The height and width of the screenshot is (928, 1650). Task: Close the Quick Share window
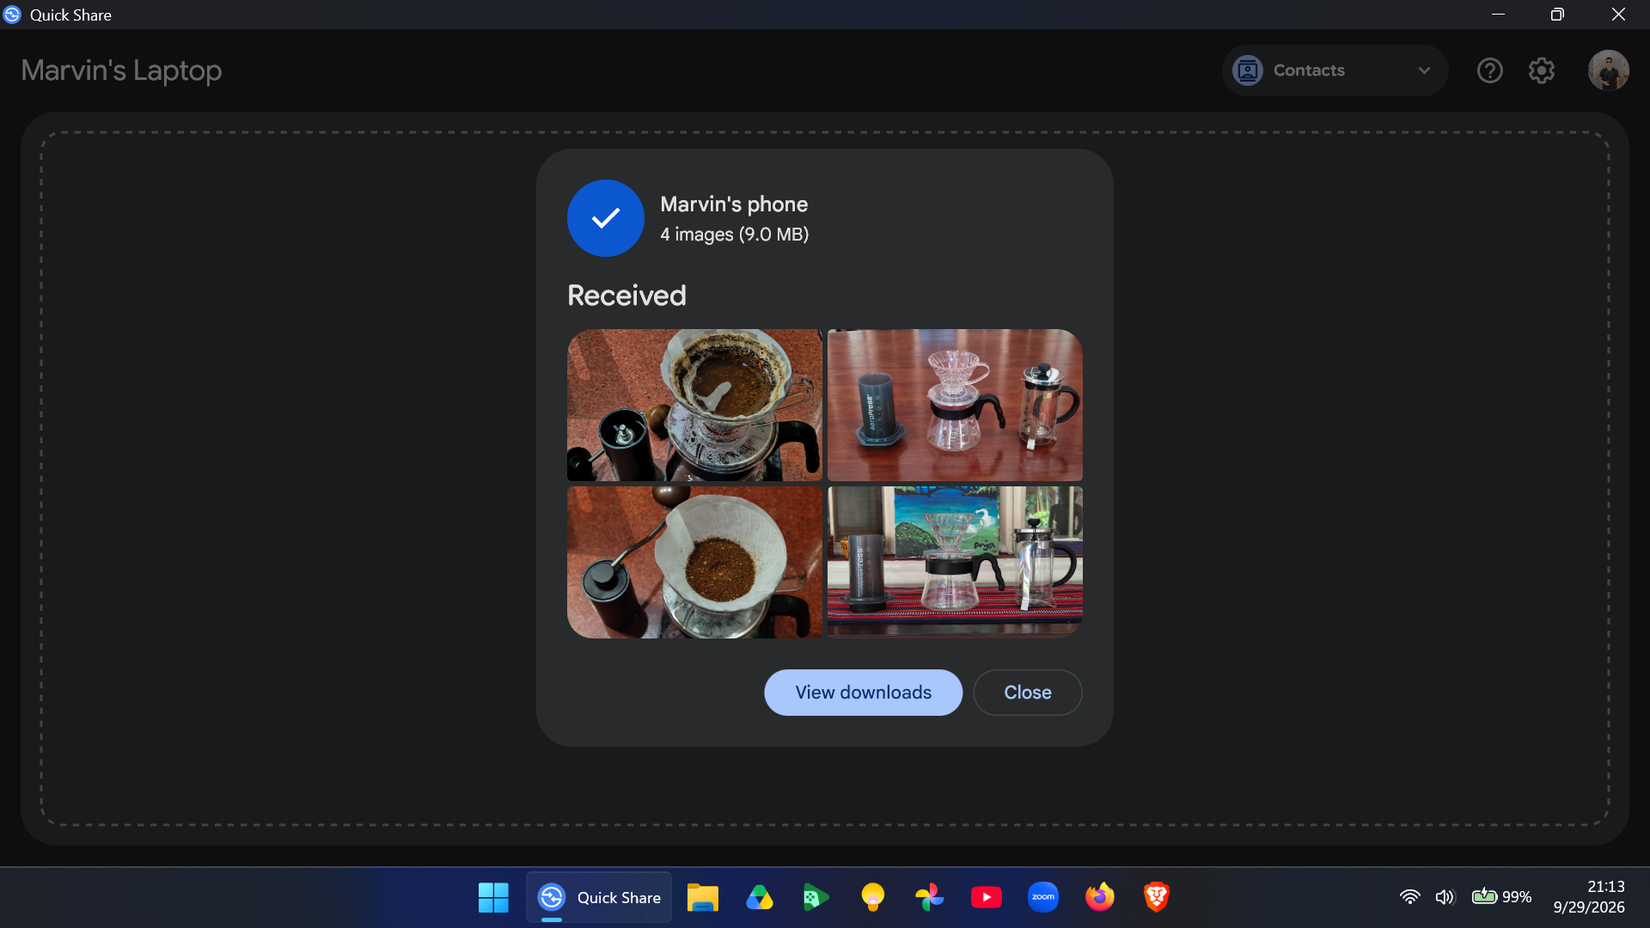pos(1618,14)
